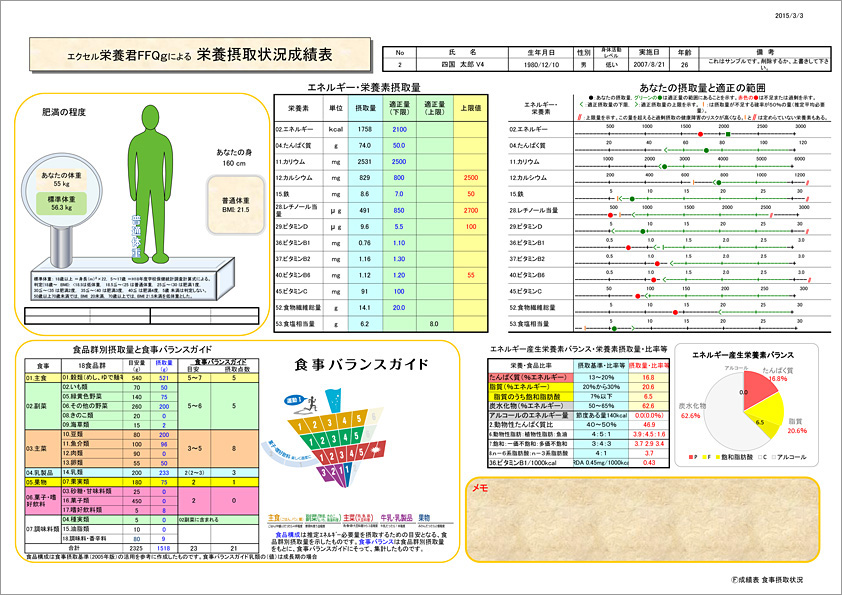The height and width of the screenshot is (595, 842).
Task: Click the orange 主食 legend label
Action: [285, 518]
